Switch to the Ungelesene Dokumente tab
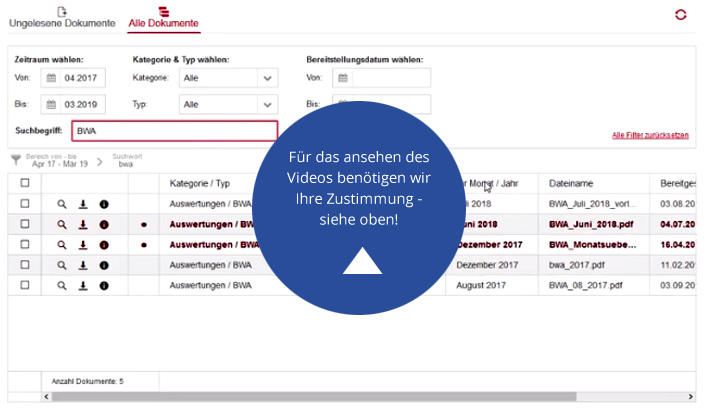 pyautogui.click(x=61, y=18)
